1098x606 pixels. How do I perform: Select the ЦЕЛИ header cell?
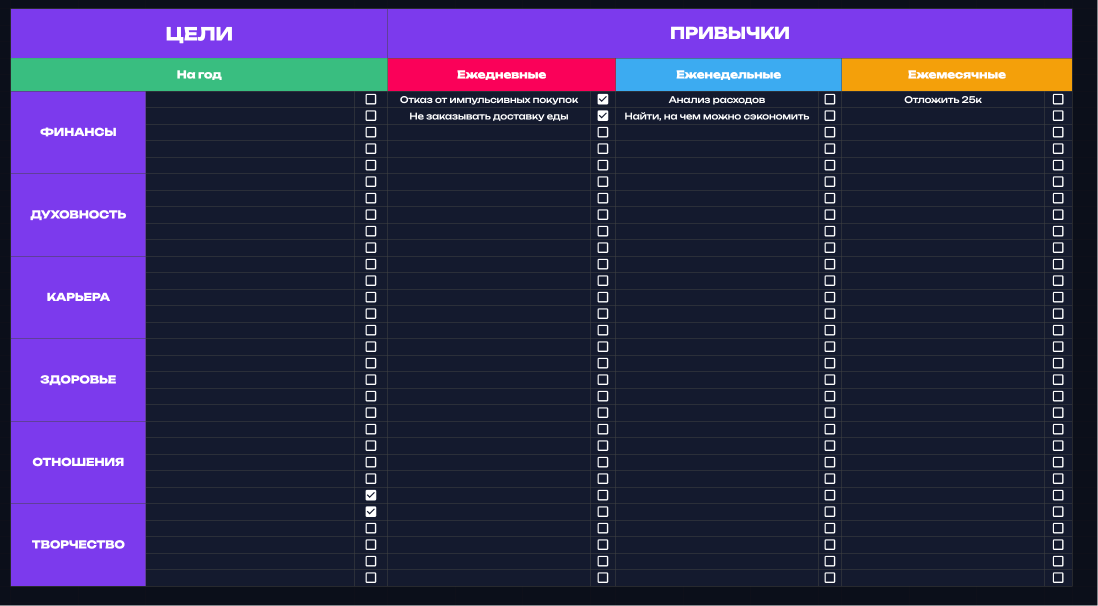point(199,34)
